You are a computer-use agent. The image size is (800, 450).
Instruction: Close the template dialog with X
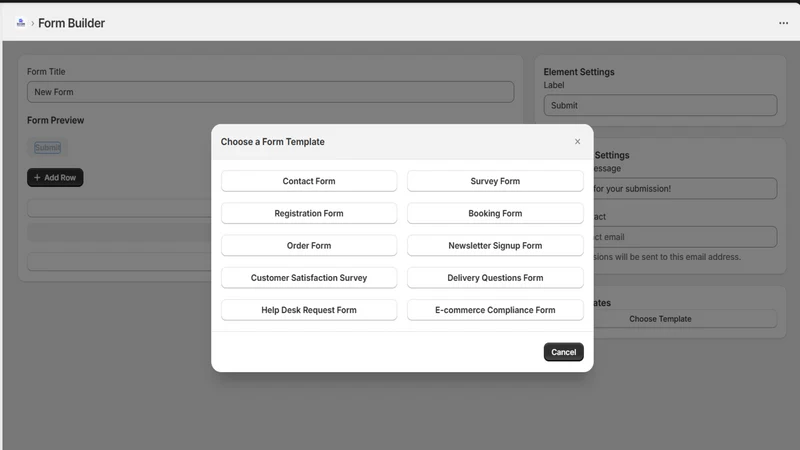click(x=577, y=141)
